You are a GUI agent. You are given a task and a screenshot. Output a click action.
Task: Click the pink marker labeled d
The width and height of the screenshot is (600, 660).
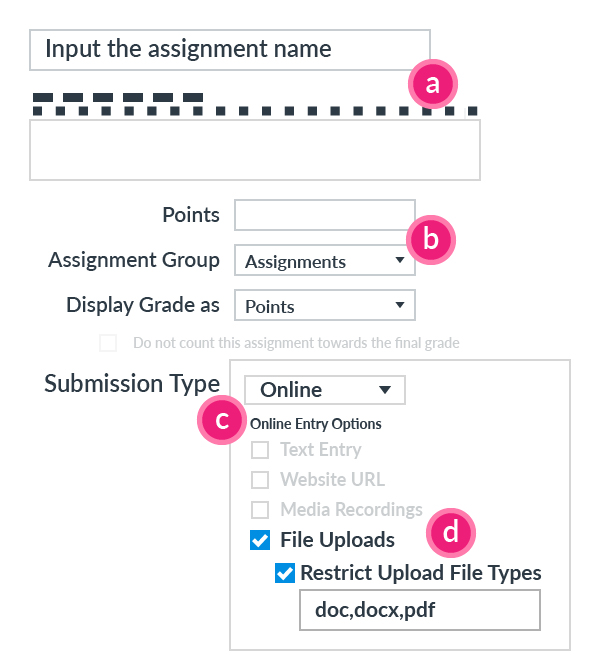point(451,533)
